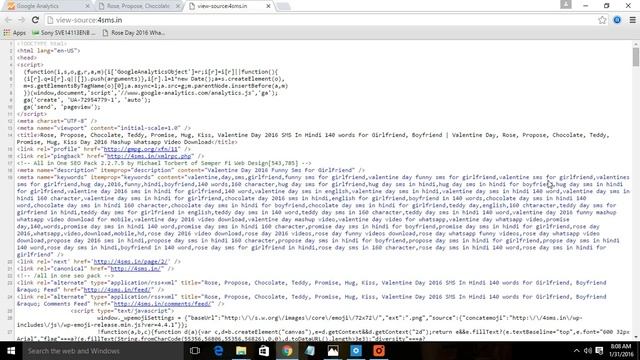Reload the view-source page
This screenshot has width=640, height=360.
click(35, 20)
